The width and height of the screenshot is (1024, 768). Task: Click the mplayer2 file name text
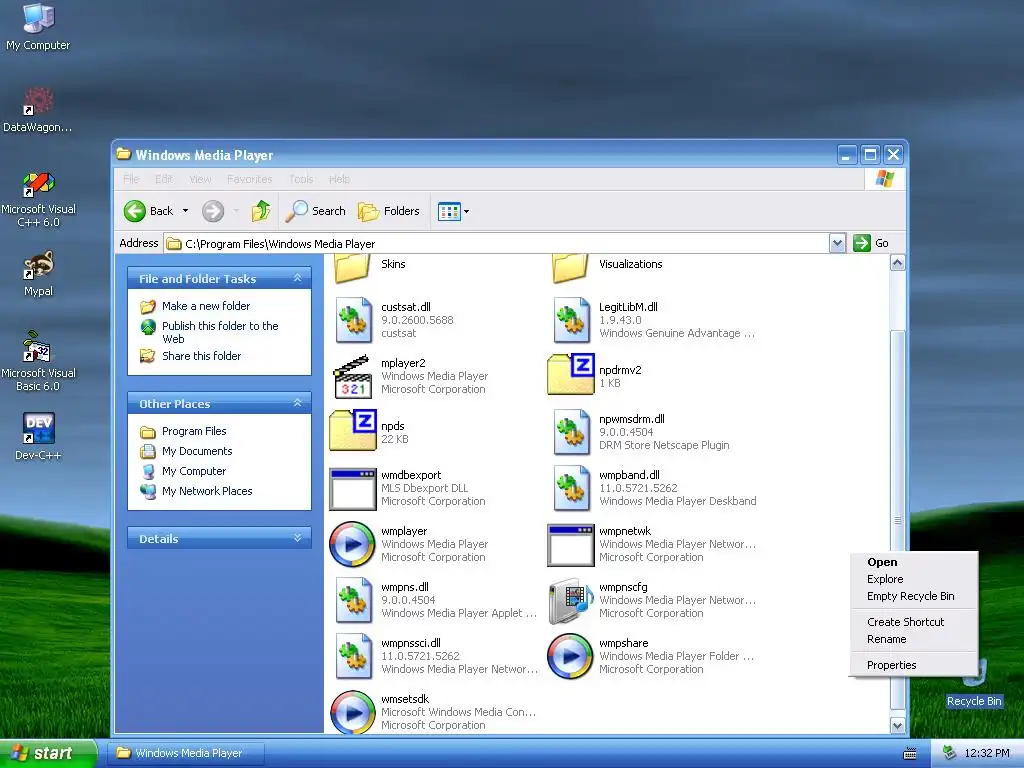click(x=404, y=363)
